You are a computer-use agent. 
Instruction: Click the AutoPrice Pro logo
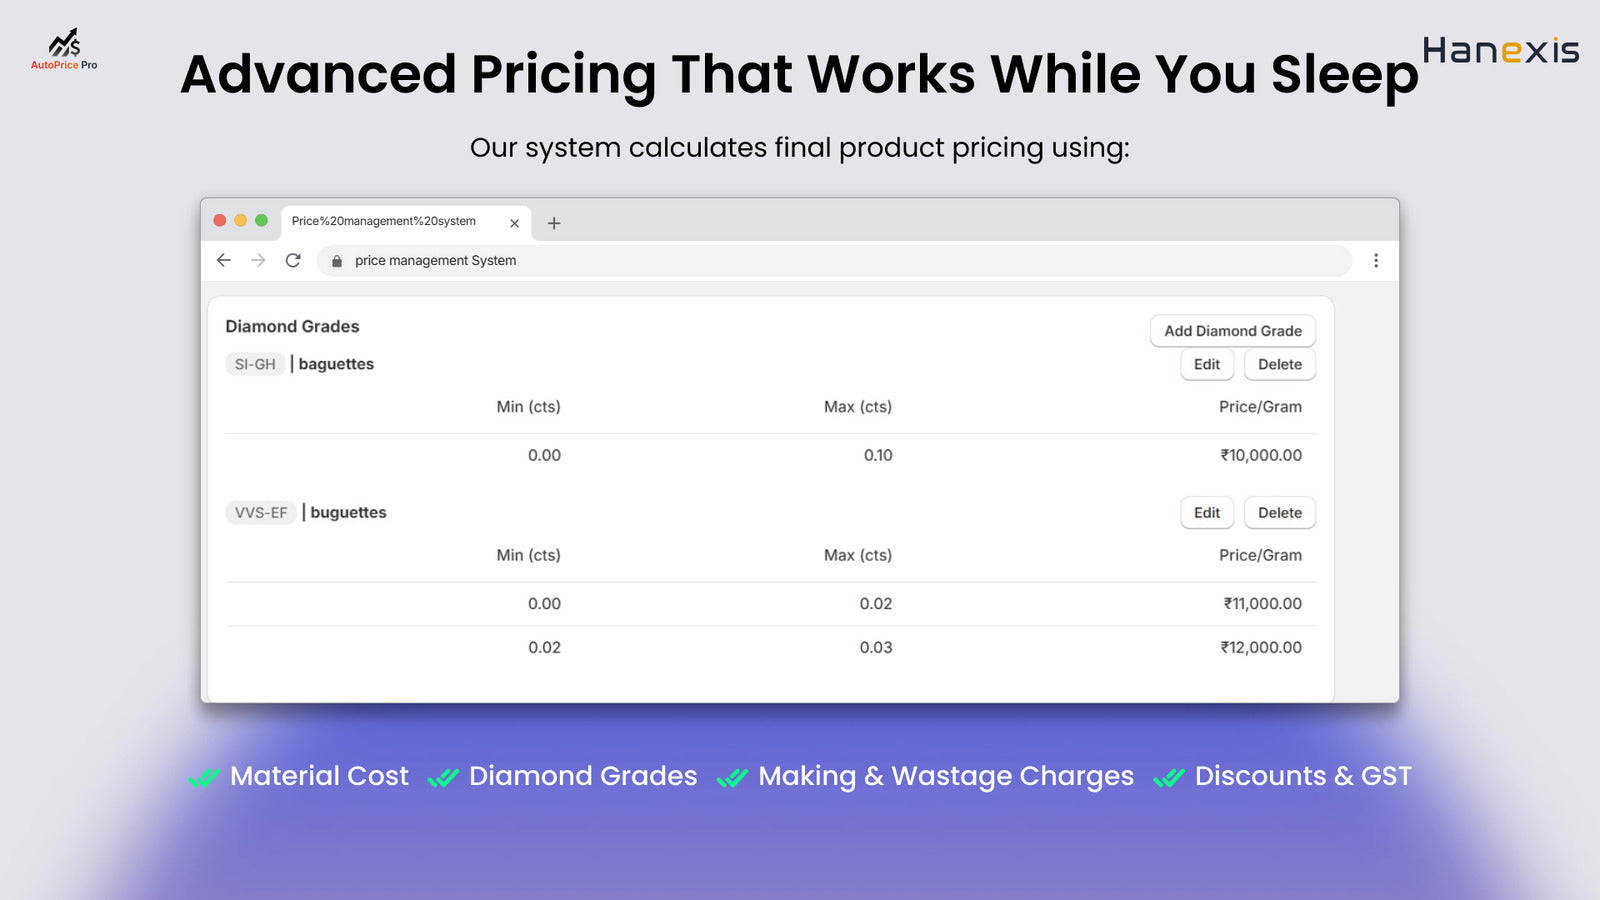63,50
